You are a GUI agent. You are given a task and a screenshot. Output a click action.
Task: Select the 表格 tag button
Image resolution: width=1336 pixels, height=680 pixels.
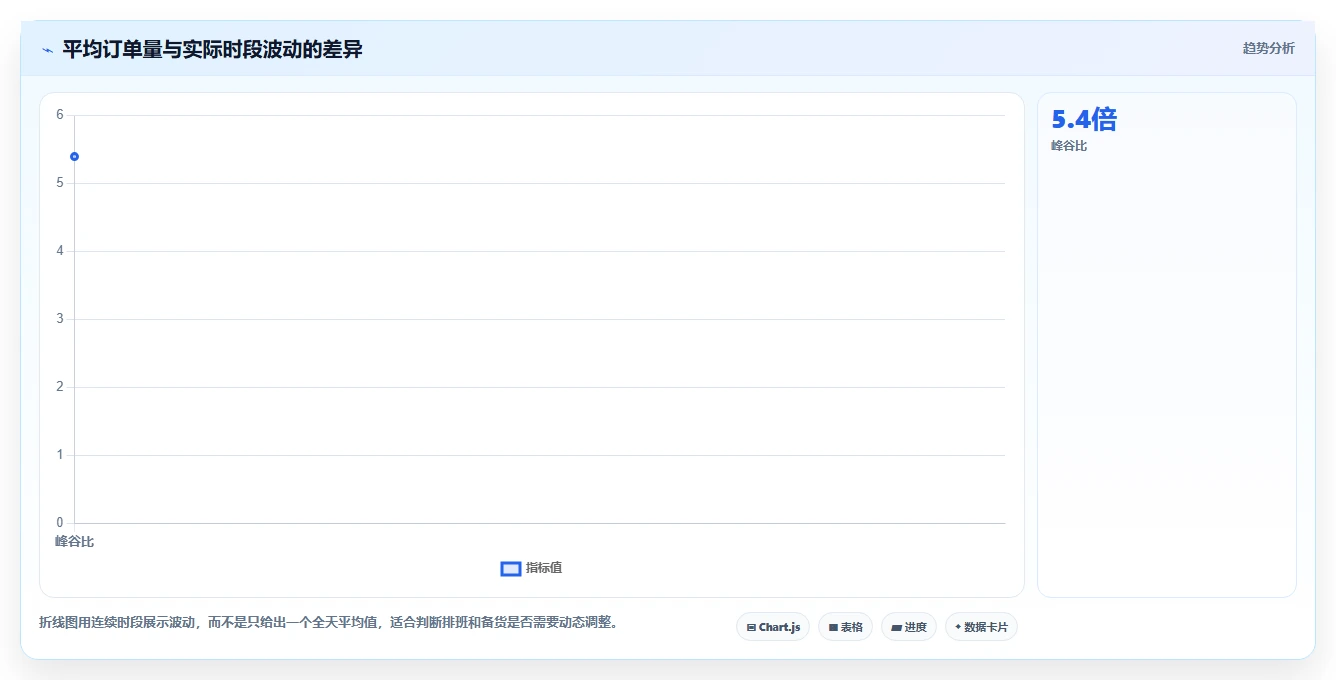(845, 627)
